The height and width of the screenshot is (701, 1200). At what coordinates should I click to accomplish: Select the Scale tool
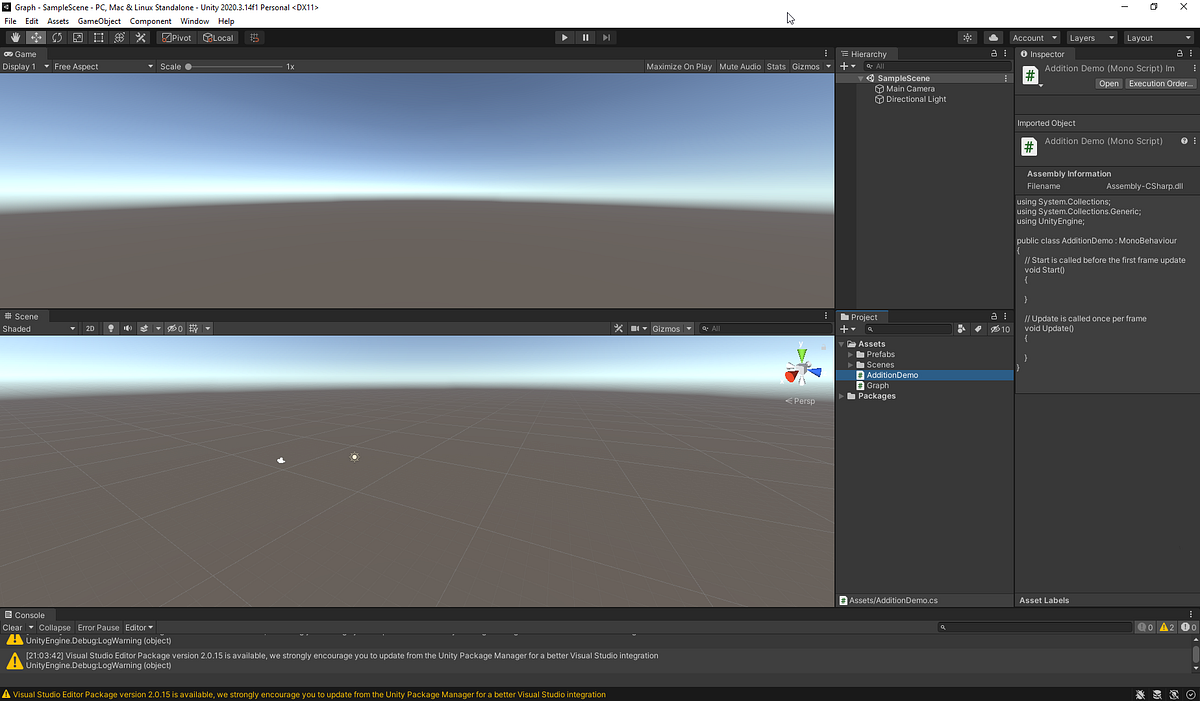point(78,37)
